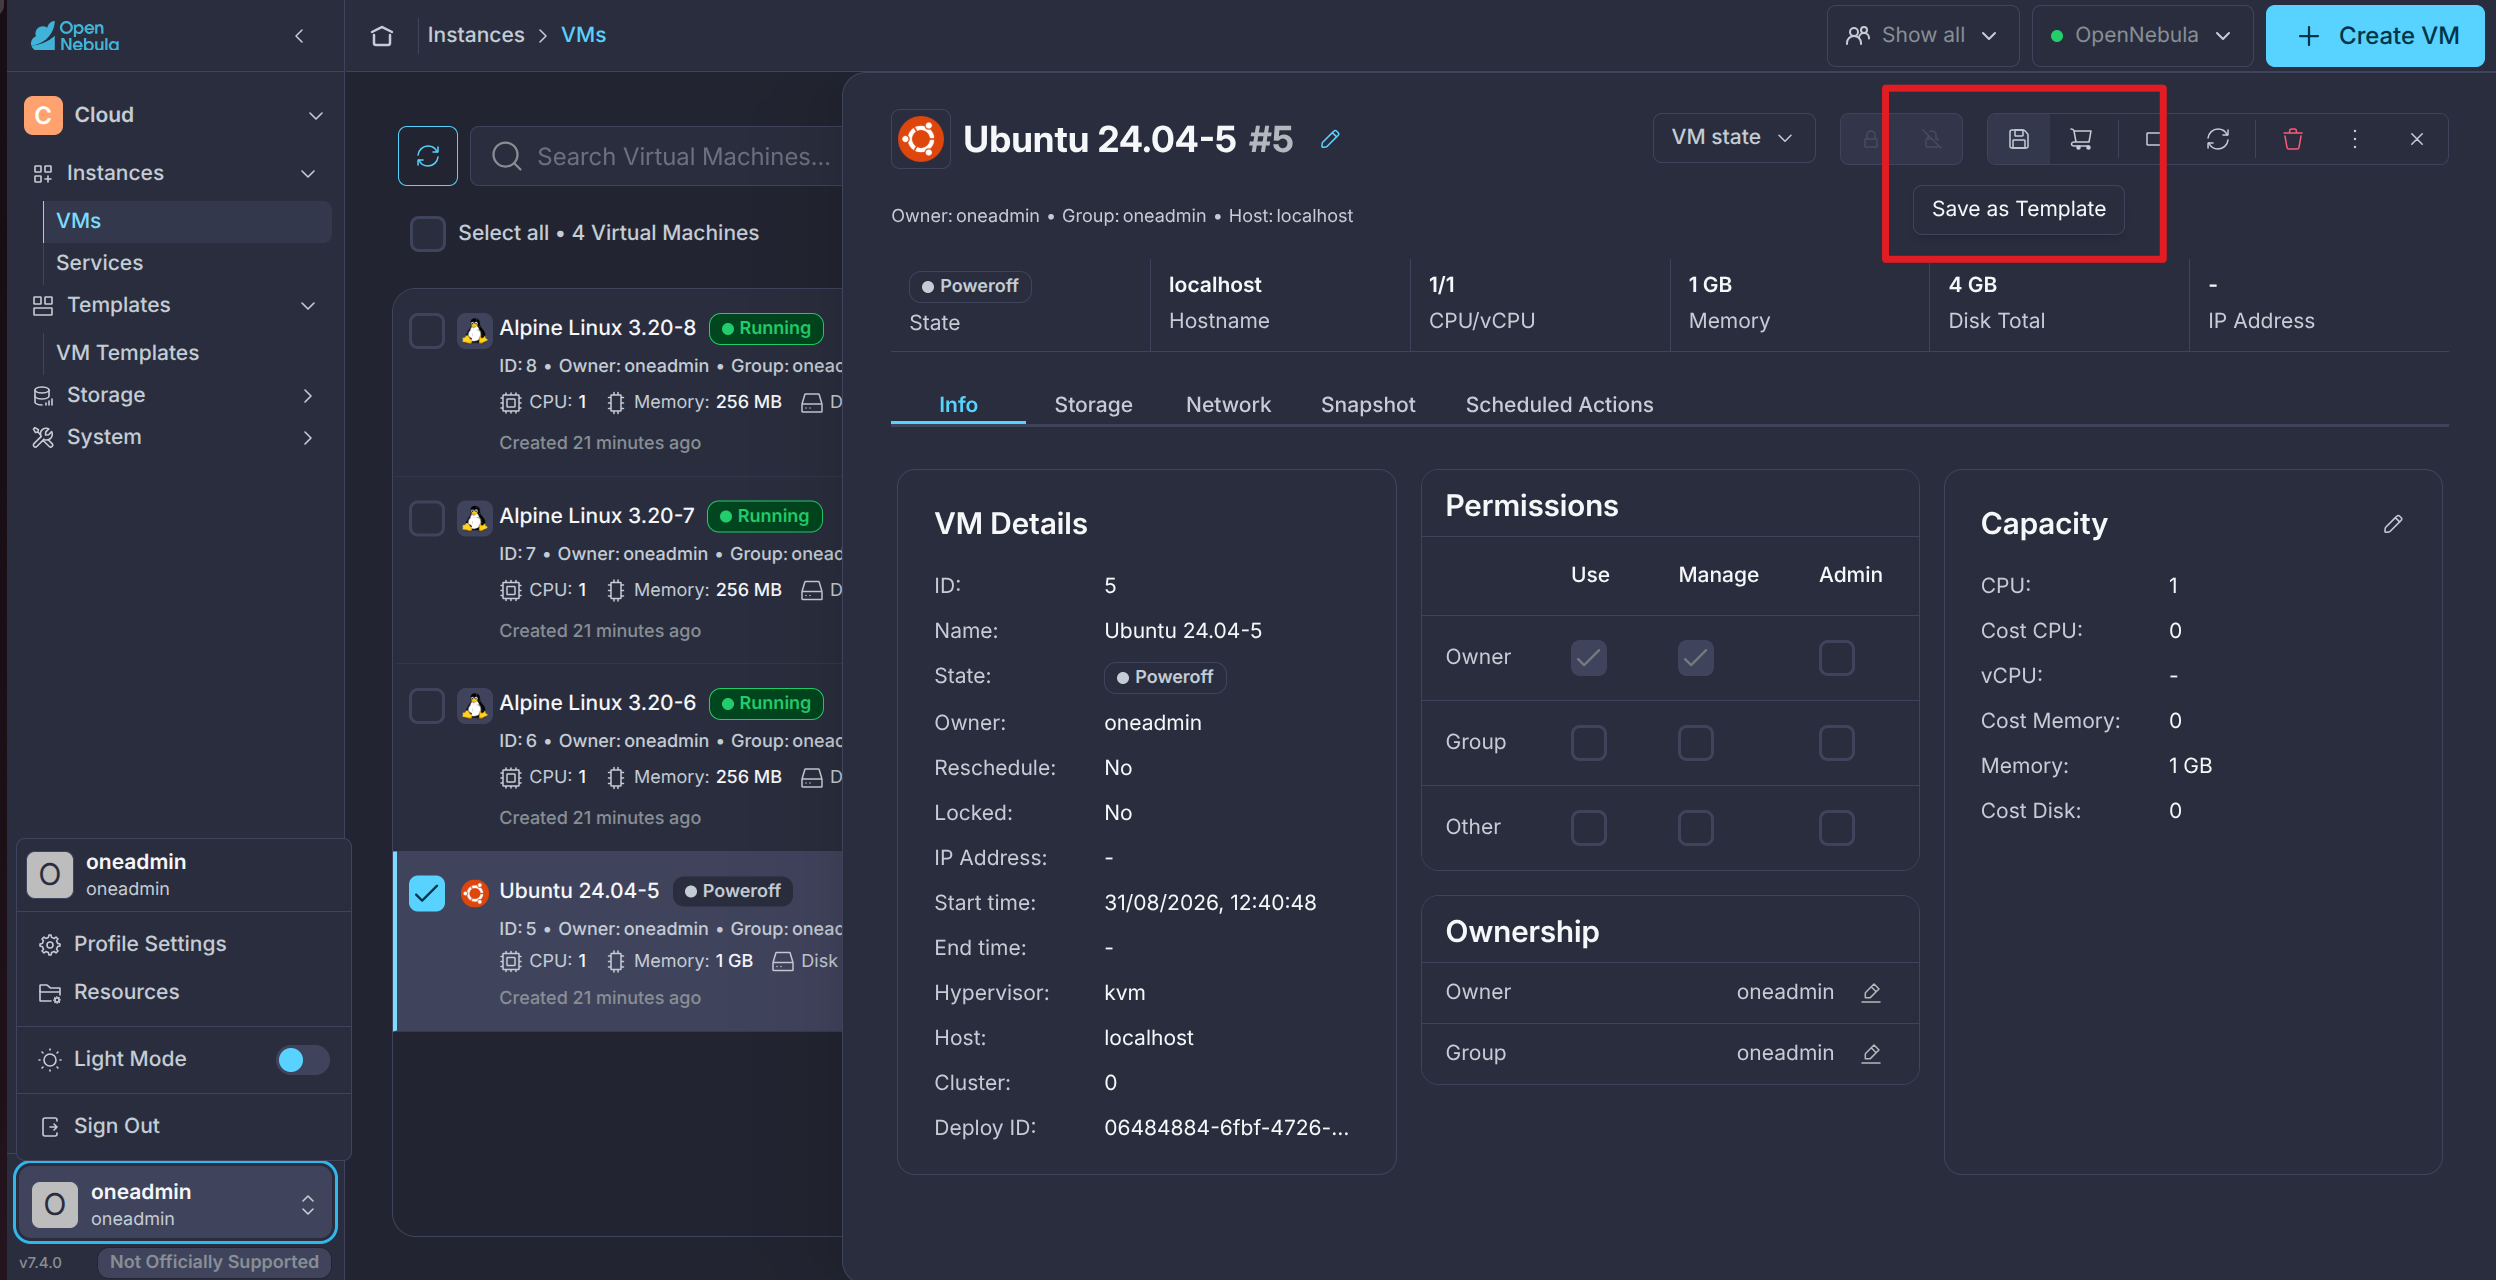
Task: Switch to the Network tab
Action: (x=1228, y=405)
